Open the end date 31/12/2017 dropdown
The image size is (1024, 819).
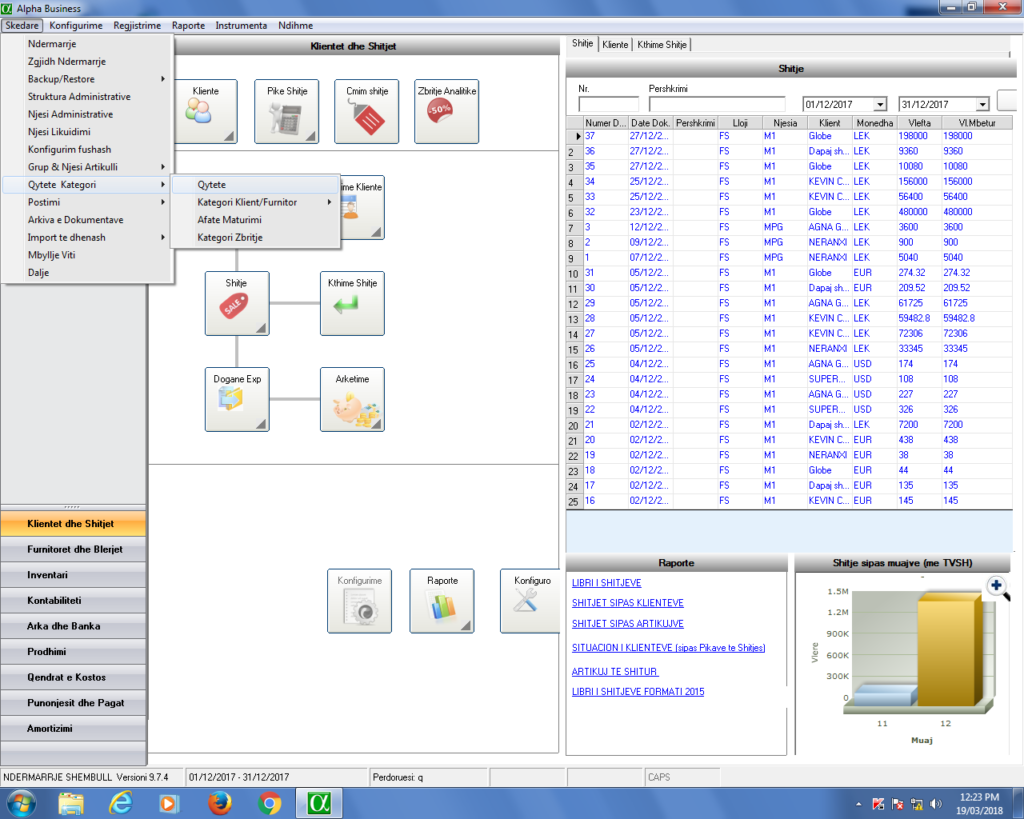(982, 104)
